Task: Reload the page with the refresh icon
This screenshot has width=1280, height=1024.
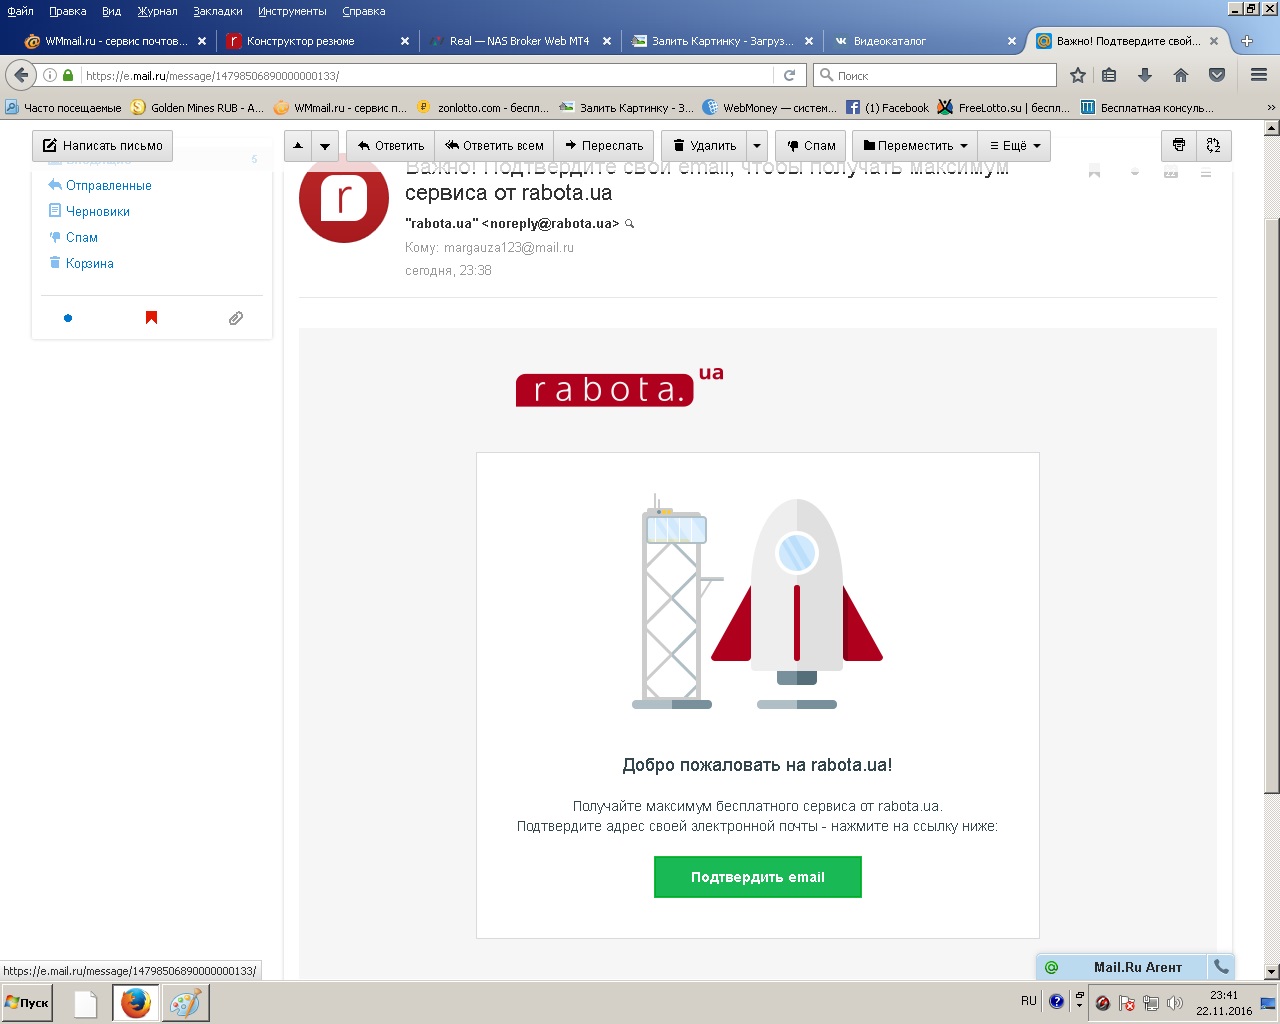Action: click(x=789, y=75)
